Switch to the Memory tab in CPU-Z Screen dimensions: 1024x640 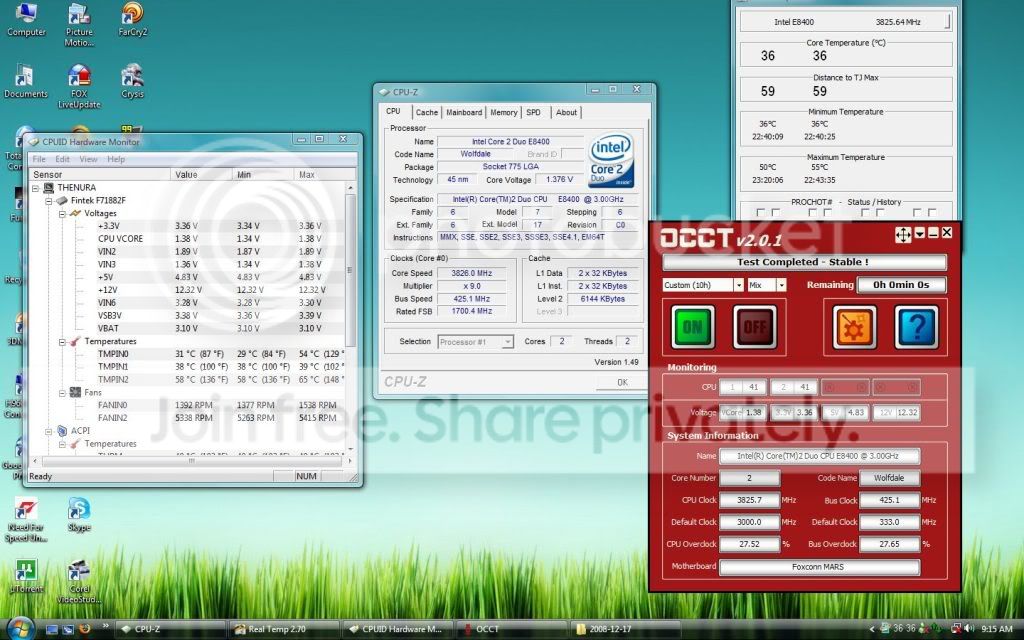pos(504,112)
